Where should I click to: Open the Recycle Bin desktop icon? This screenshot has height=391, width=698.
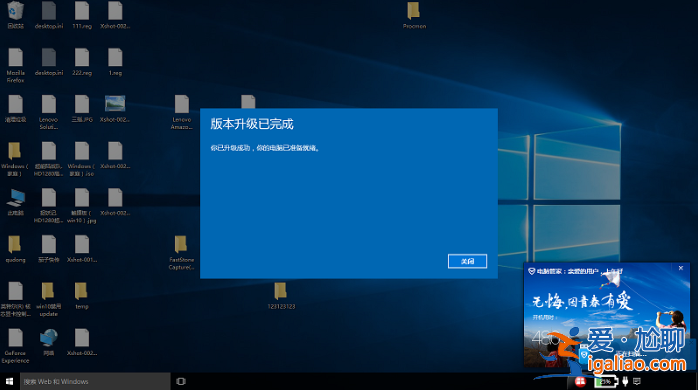click(x=16, y=11)
